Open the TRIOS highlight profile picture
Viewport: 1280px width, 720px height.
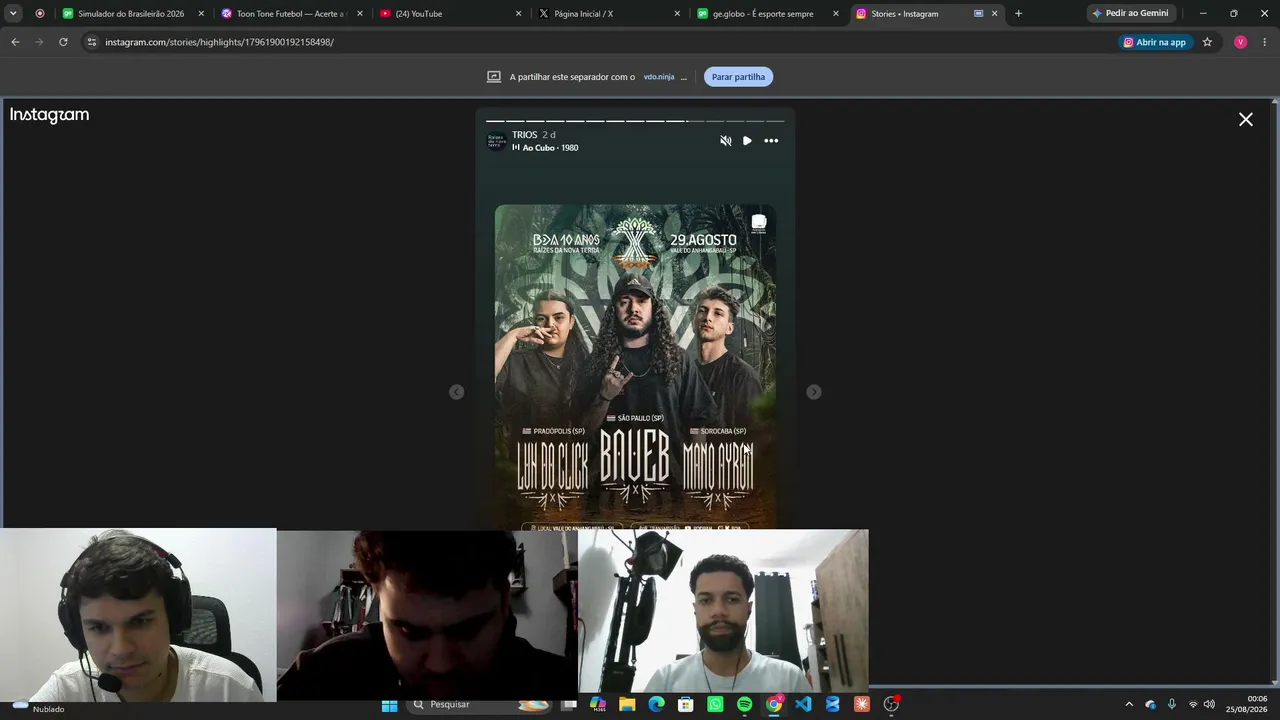coord(497,141)
